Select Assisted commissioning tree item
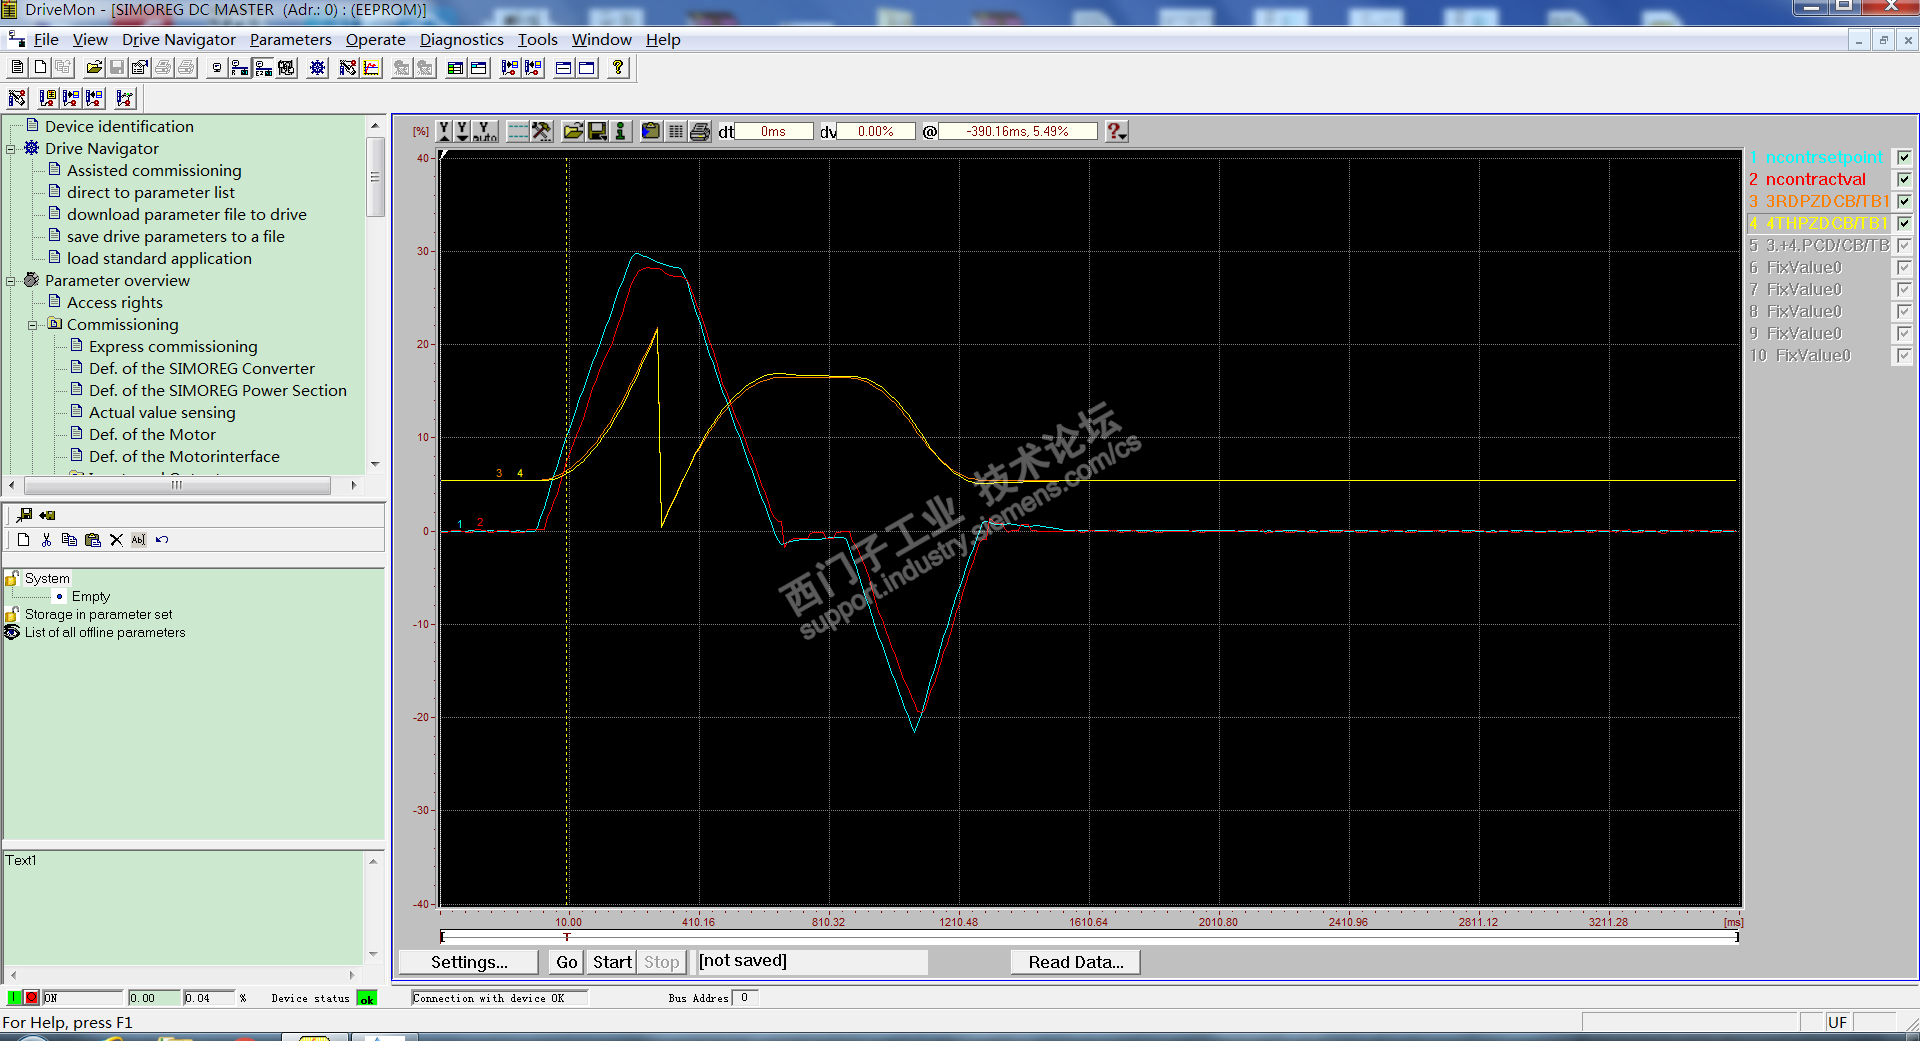This screenshot has height=1041, width=1920. [x=154, y=171]
